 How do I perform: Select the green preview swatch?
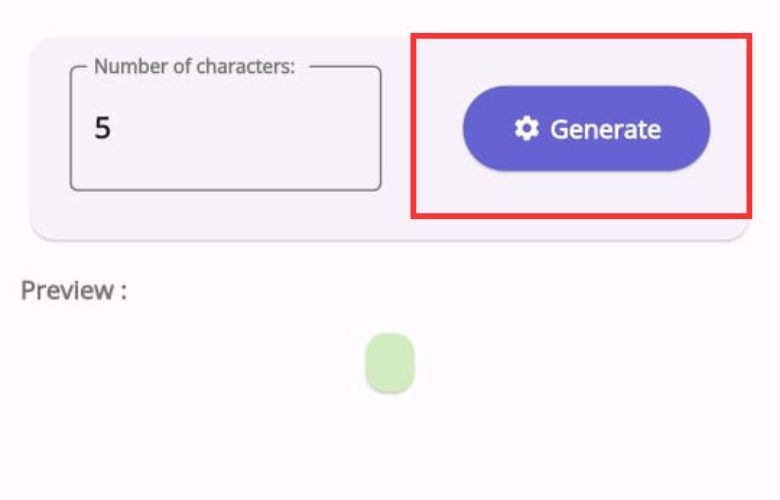[389, 363]
